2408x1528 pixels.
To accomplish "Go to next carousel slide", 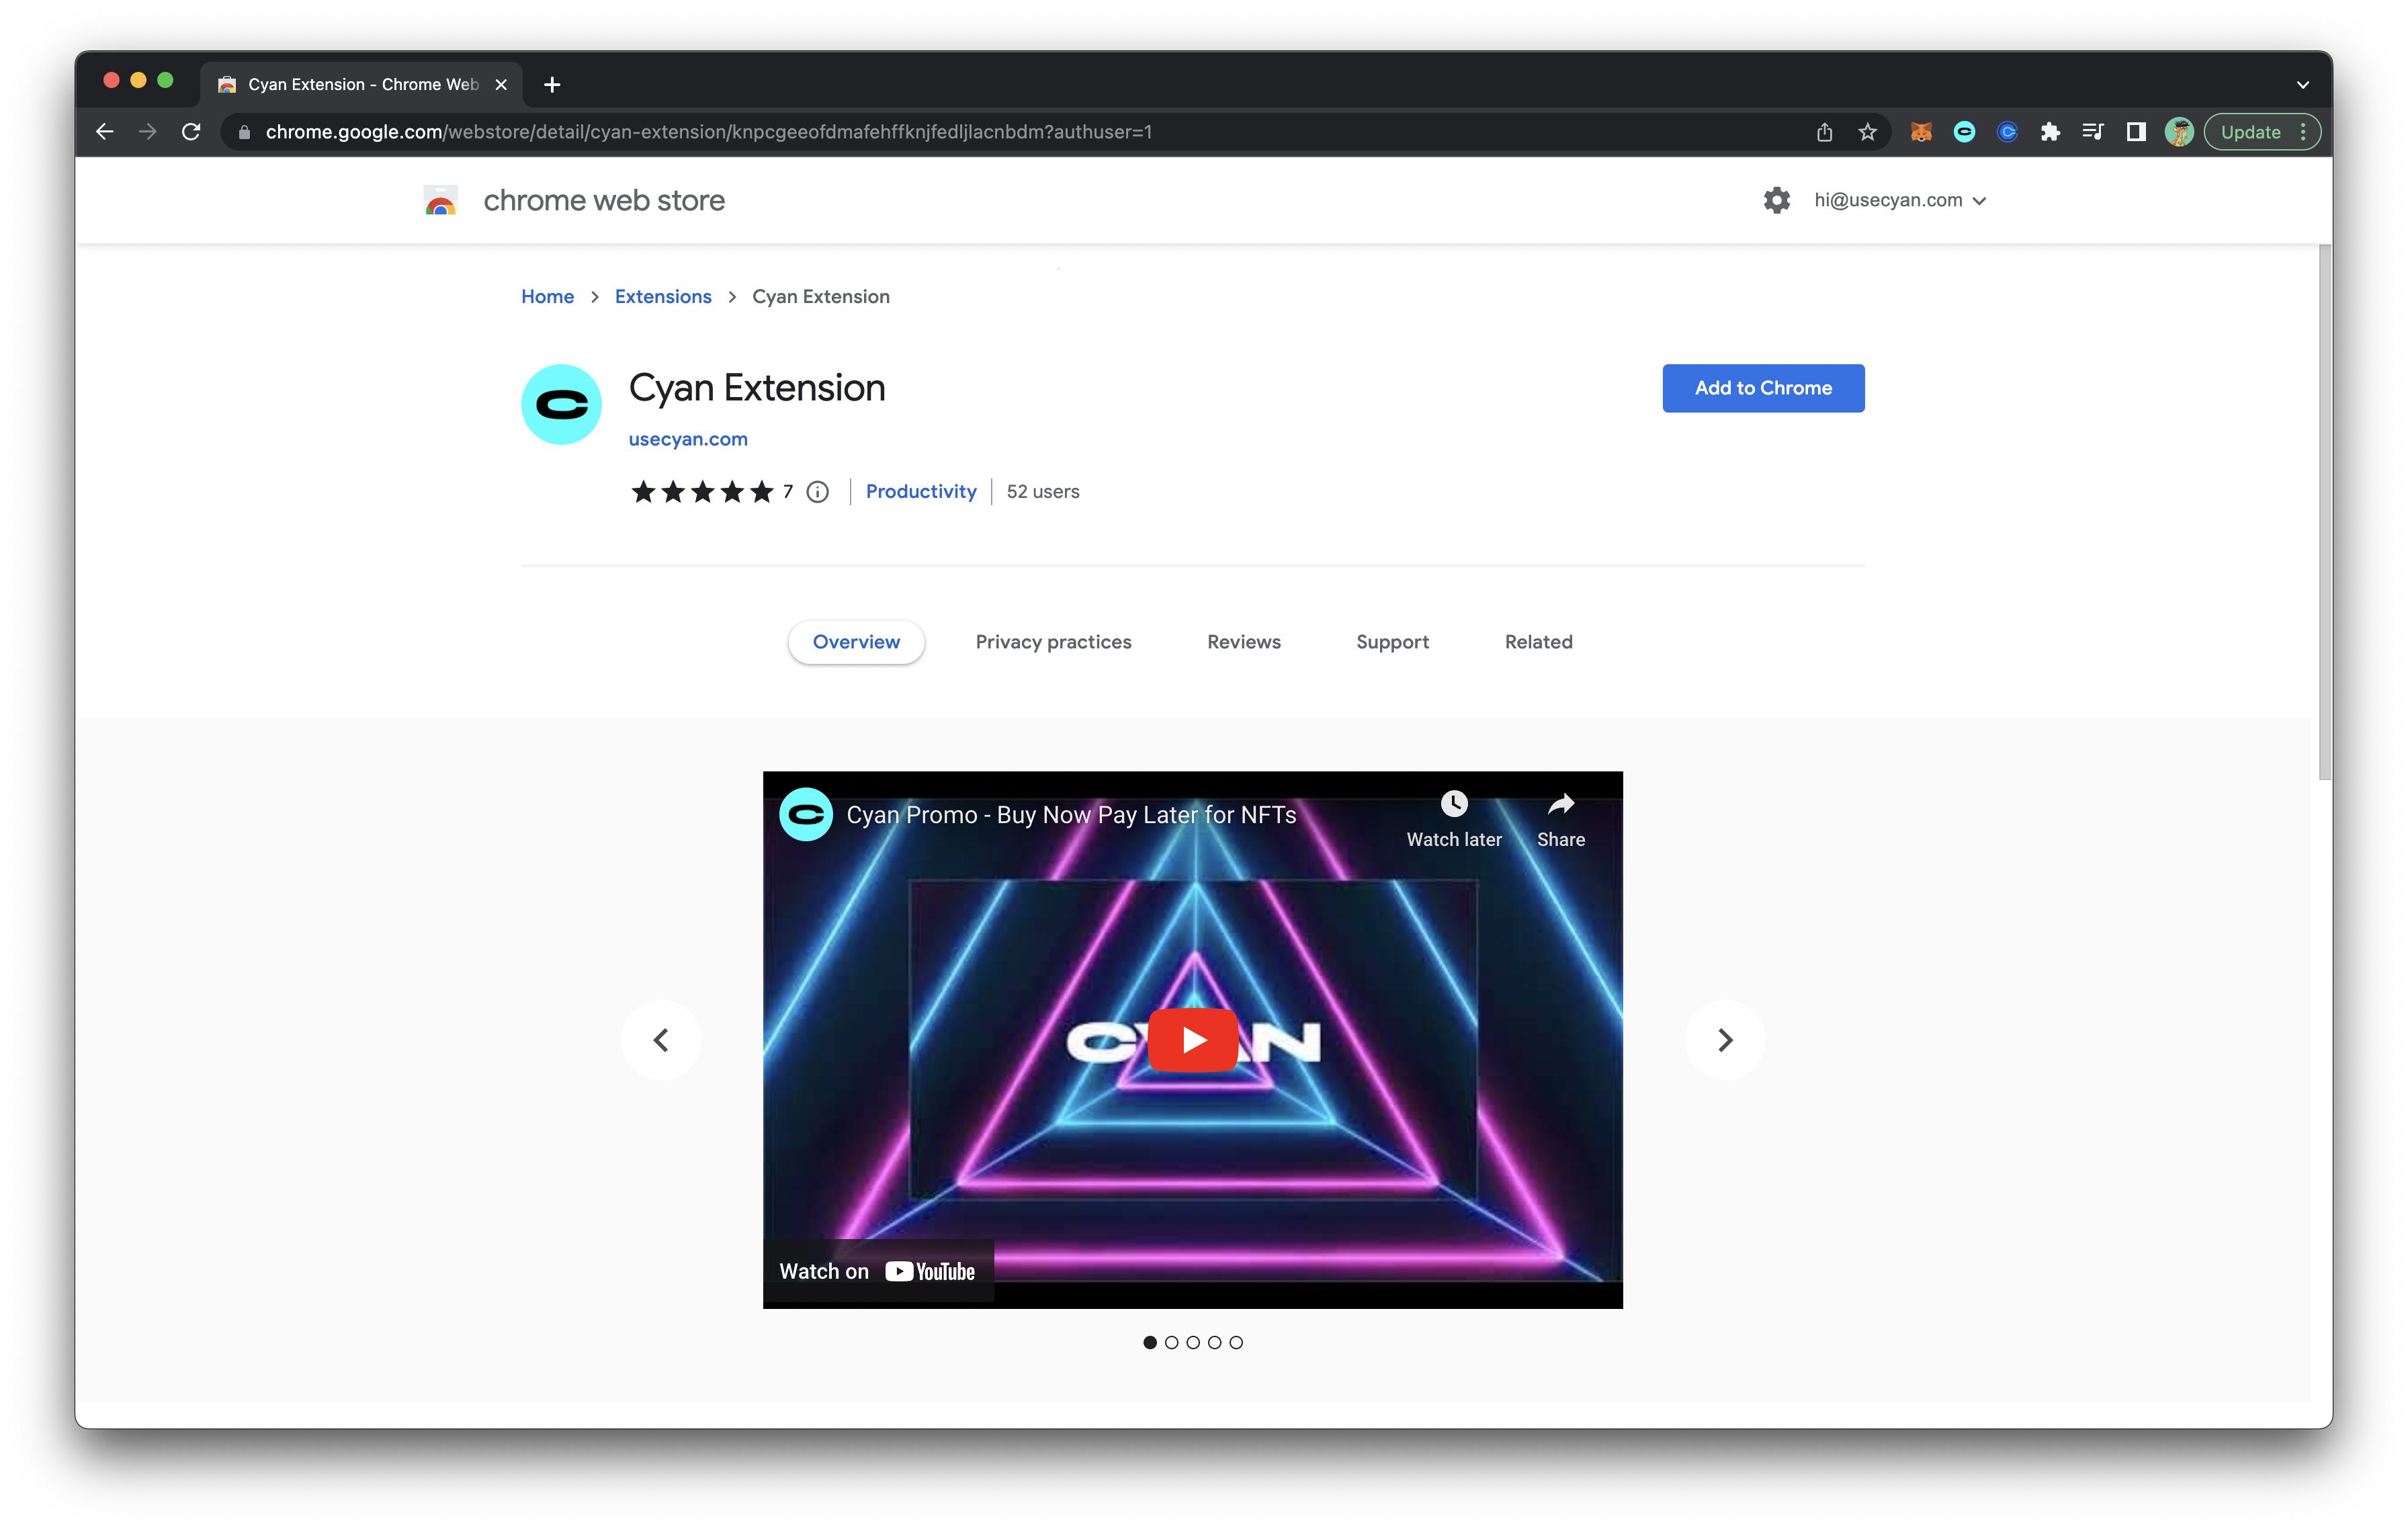I will tap(1724, 1040).
